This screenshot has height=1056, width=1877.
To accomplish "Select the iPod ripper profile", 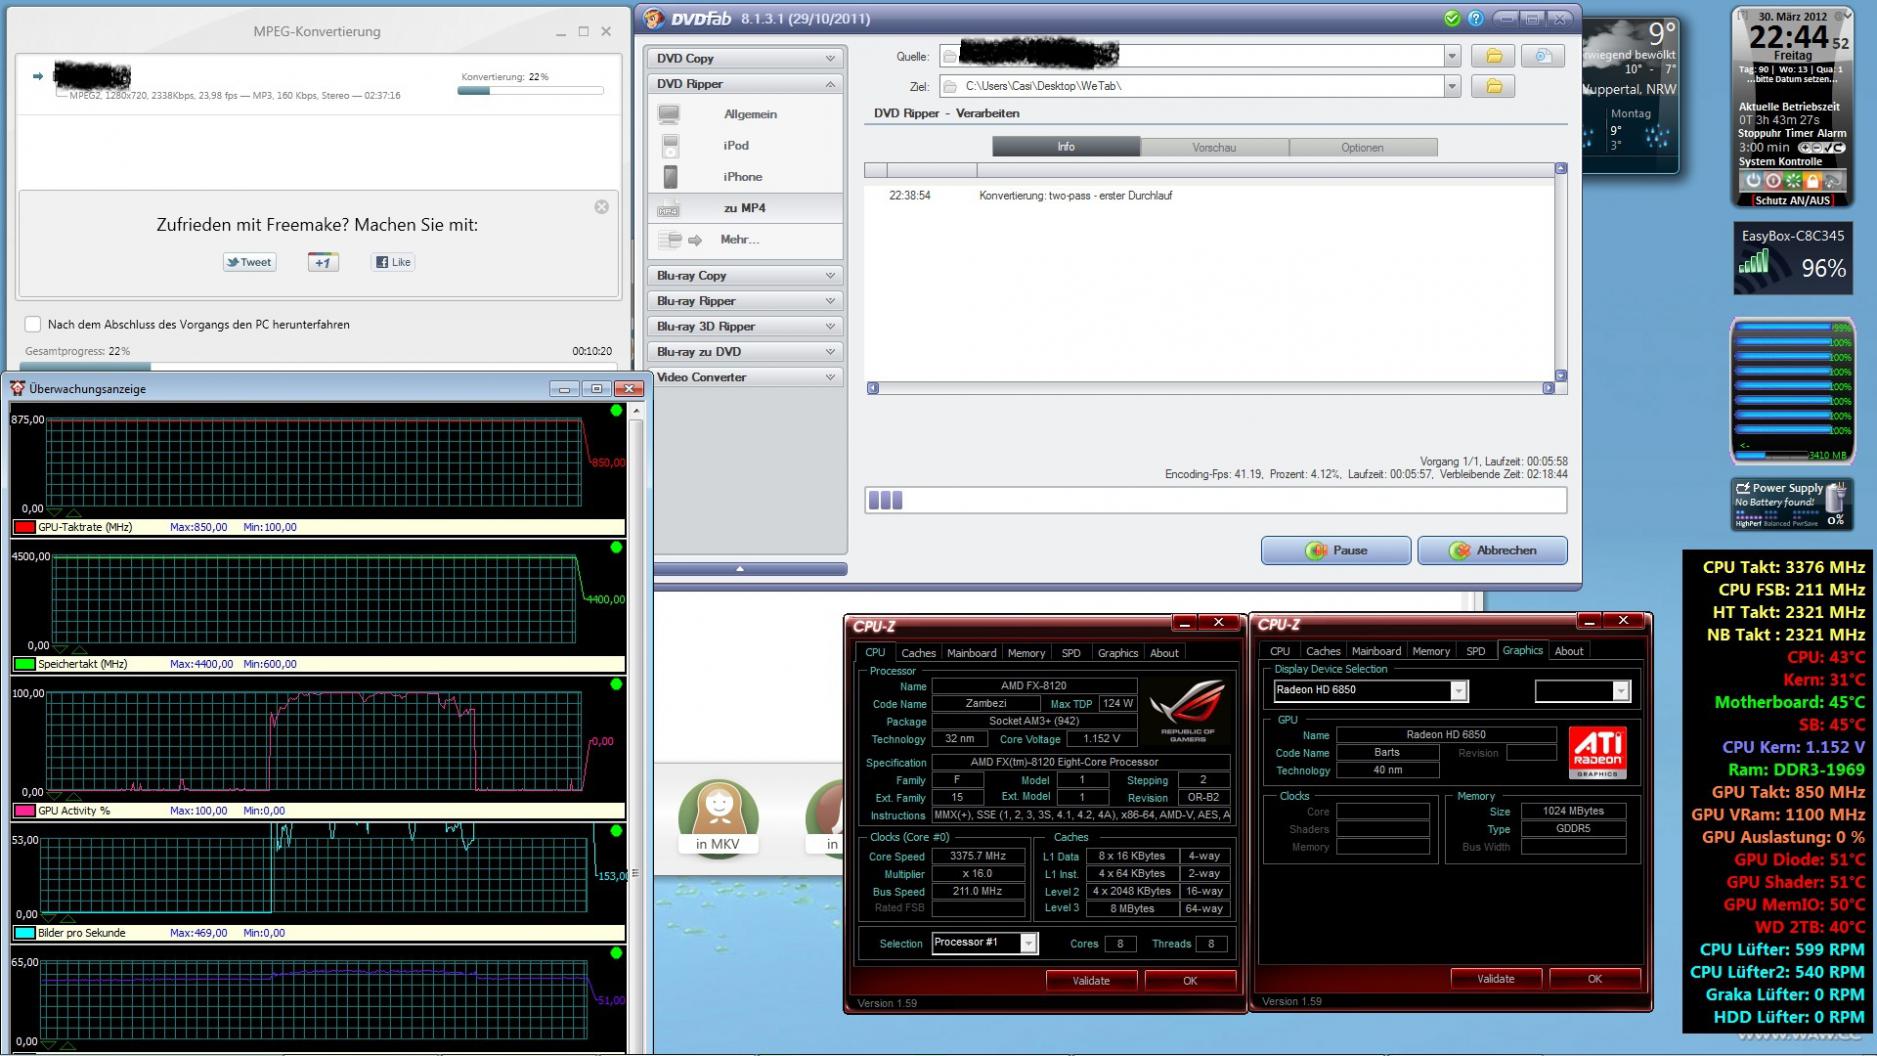I will (735, 145).
